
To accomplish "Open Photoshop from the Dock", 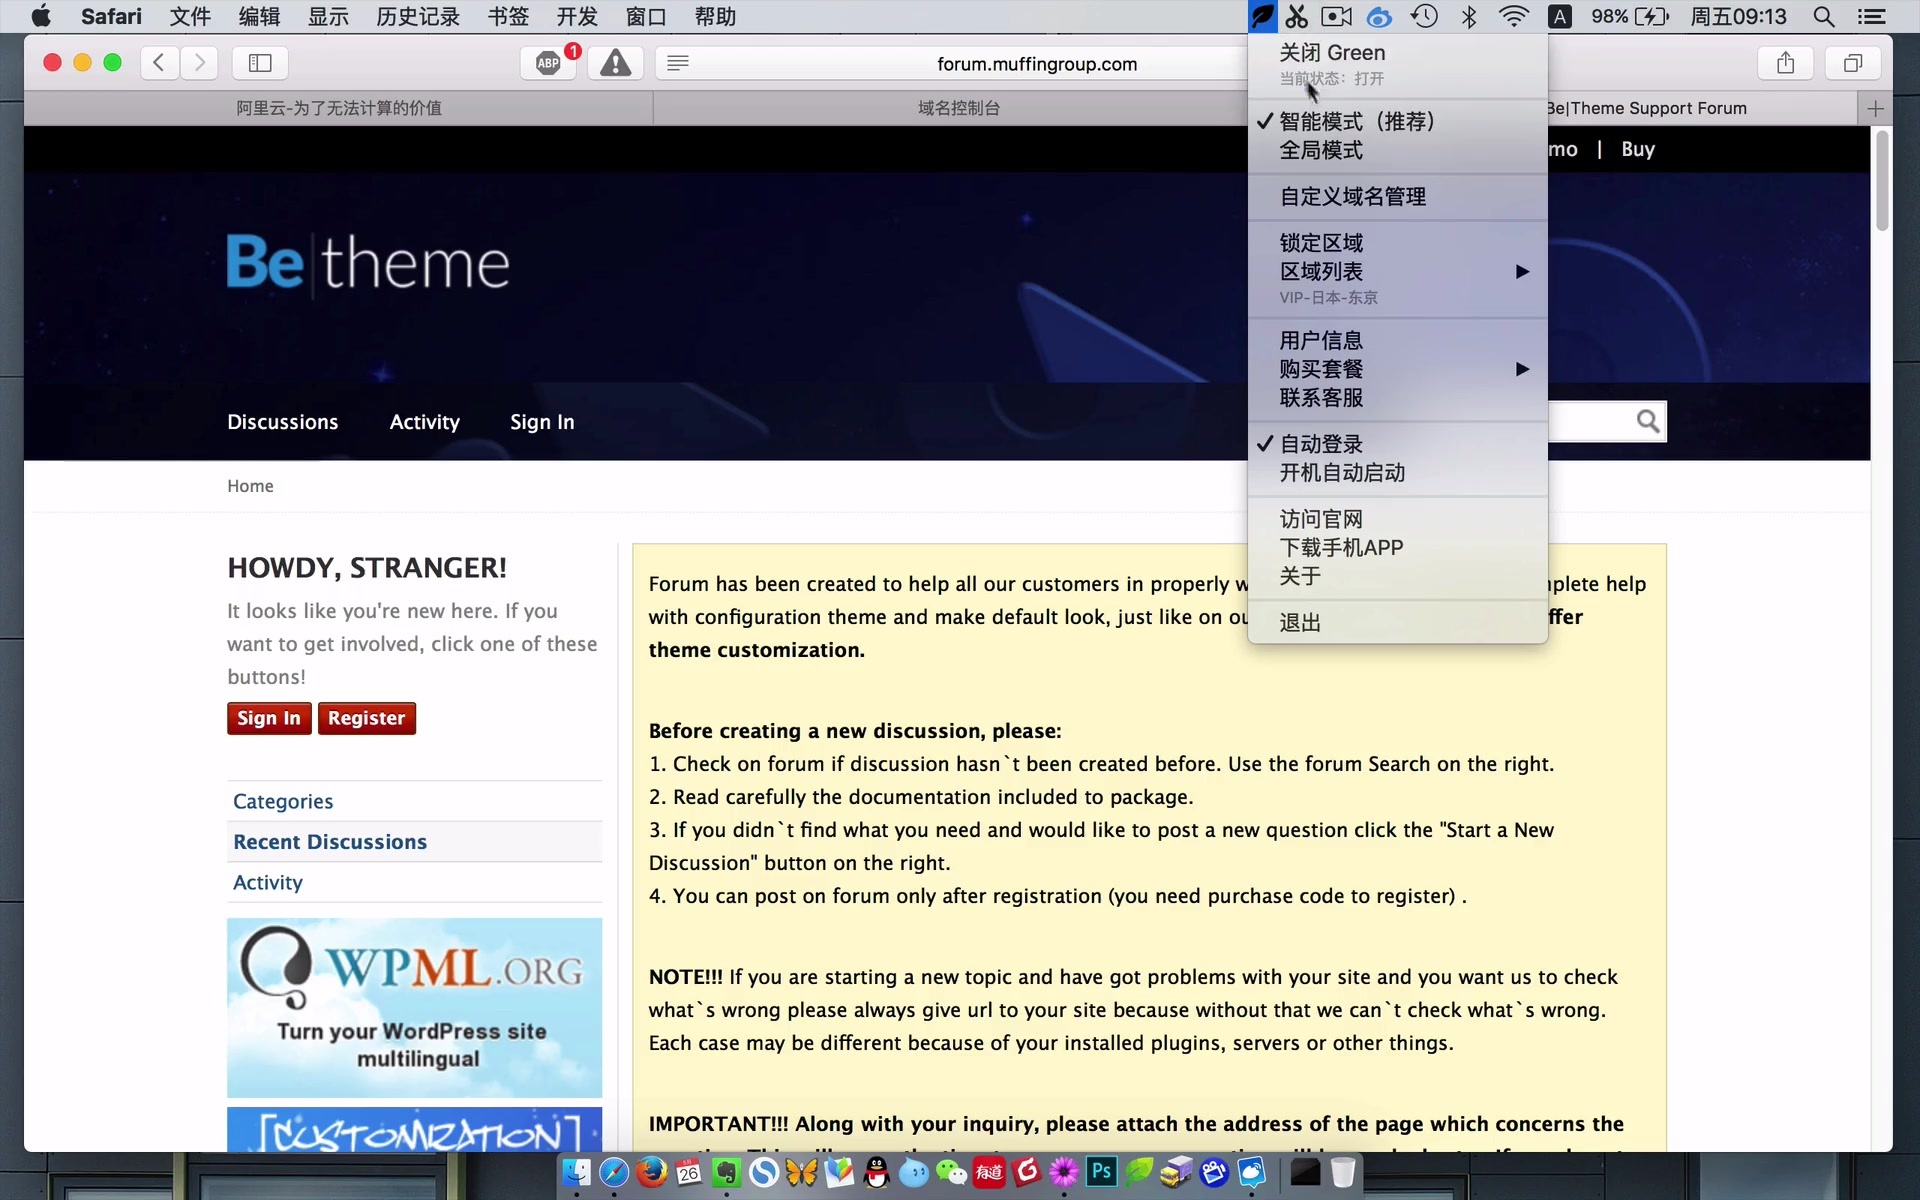I will click(1101, 1172).
